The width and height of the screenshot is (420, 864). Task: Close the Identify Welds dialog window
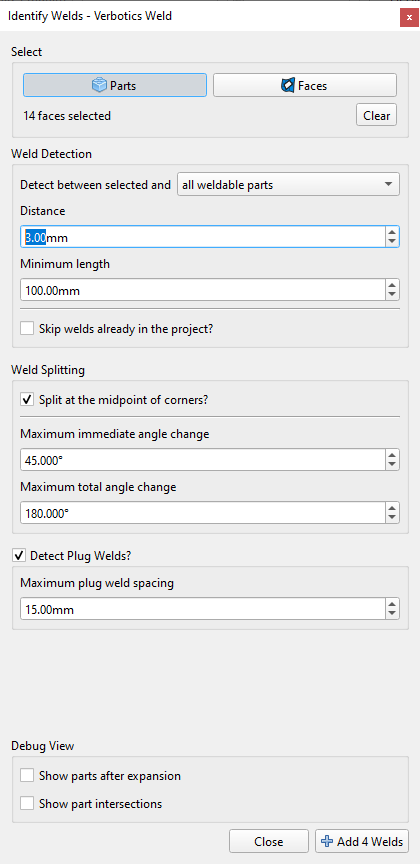pos(408,17)
